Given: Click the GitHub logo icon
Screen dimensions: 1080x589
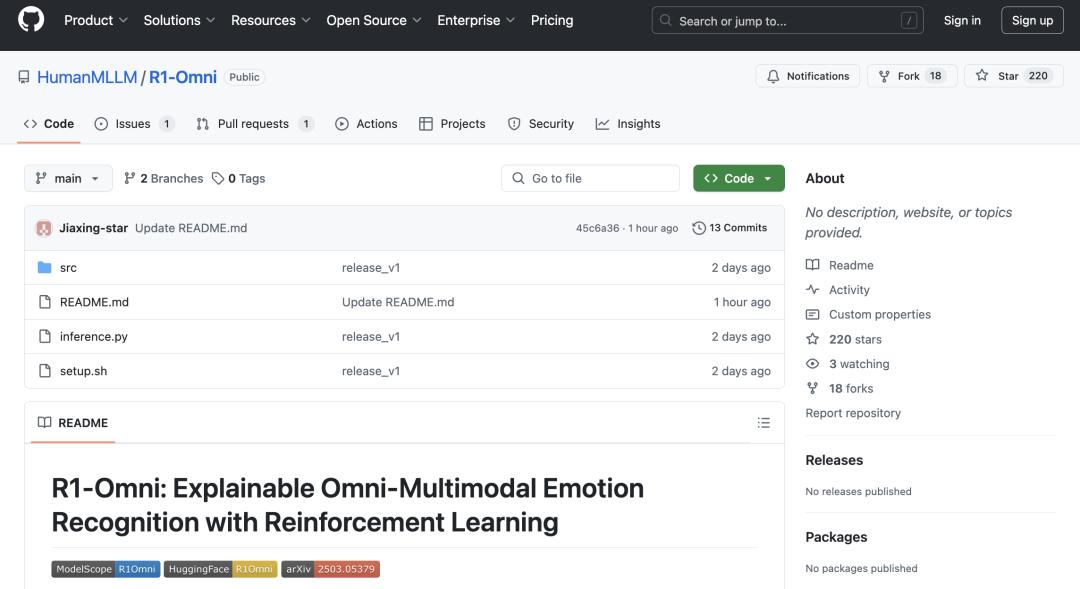Looking at the screenshot, I should (31, 20).
